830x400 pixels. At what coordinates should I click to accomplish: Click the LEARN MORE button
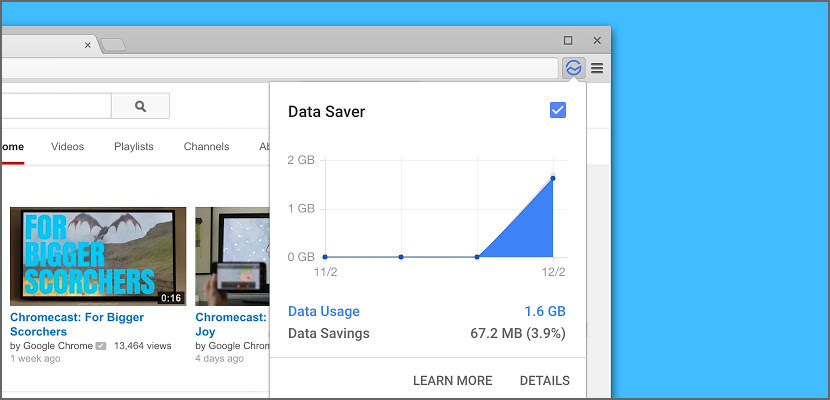tap(453, 380)
